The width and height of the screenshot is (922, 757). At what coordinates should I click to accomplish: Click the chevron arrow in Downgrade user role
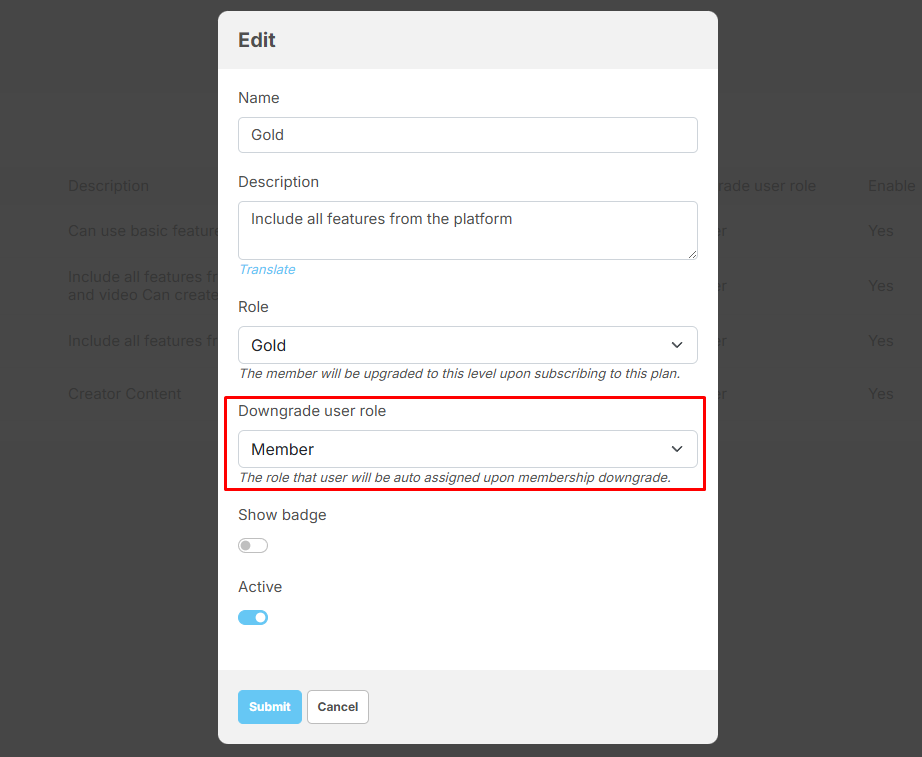coord(677,449)
